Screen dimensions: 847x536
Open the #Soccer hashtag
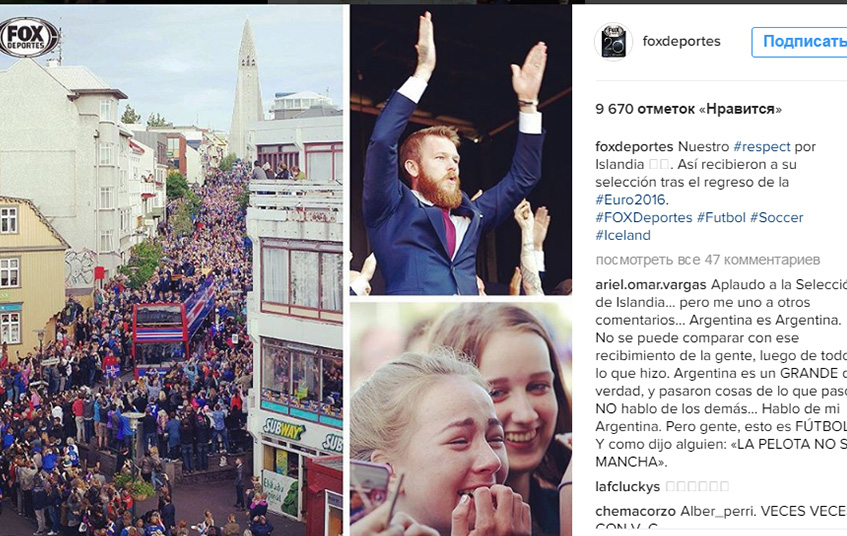776,218
